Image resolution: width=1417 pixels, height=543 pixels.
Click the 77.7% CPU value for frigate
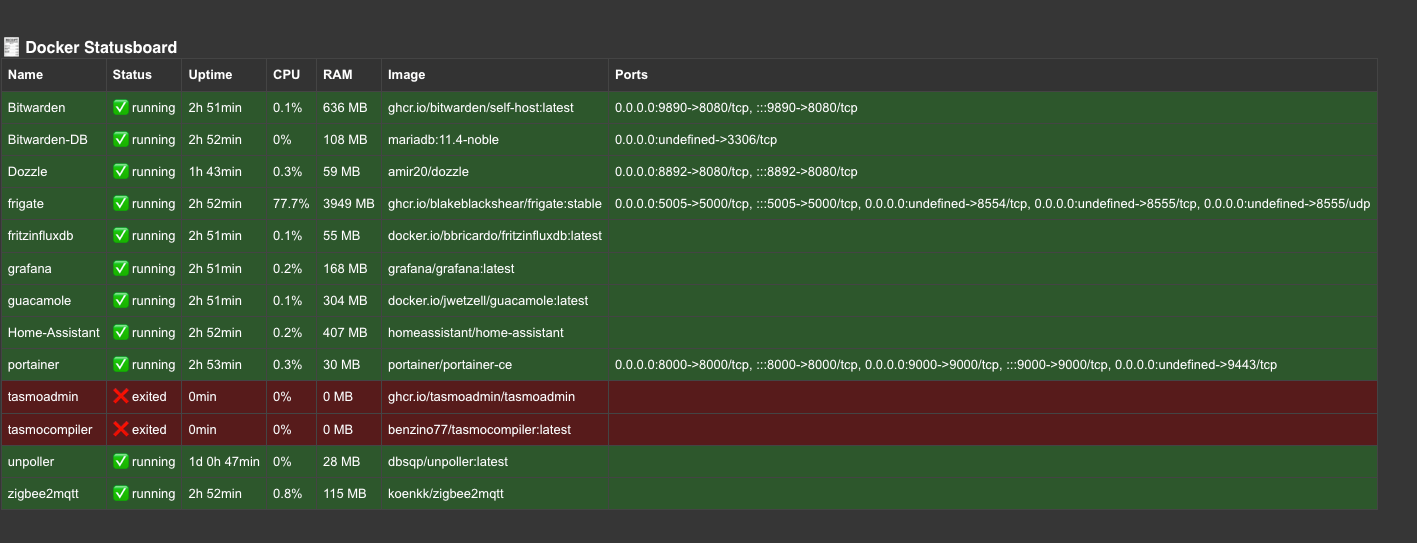pyautogui.click(x=291, y=204)
